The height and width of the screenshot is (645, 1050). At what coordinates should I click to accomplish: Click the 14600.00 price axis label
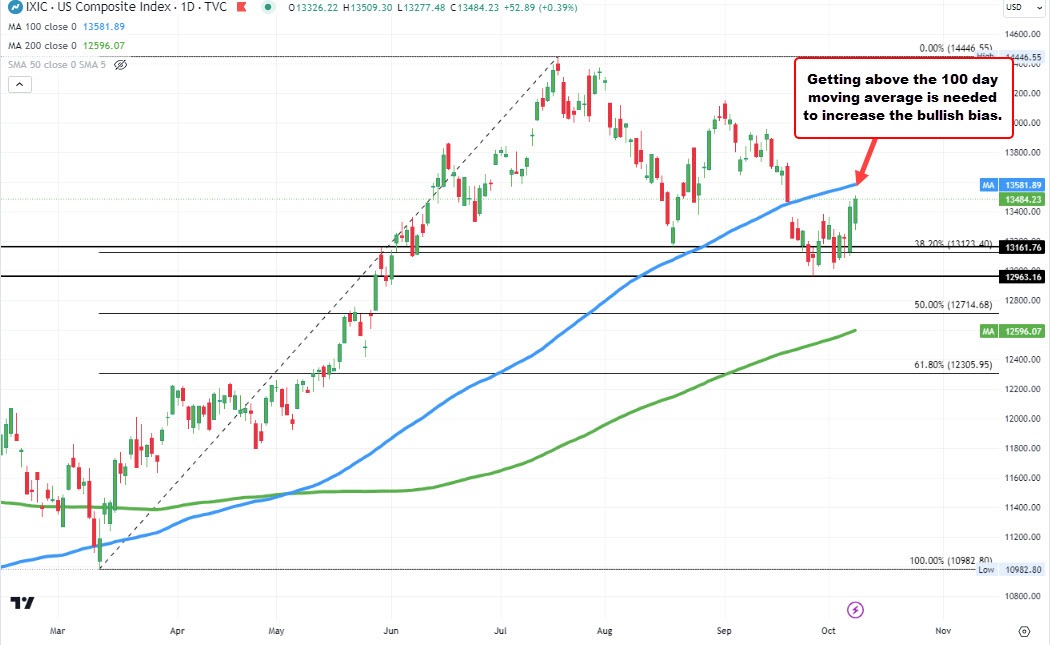click(1023, 34)
